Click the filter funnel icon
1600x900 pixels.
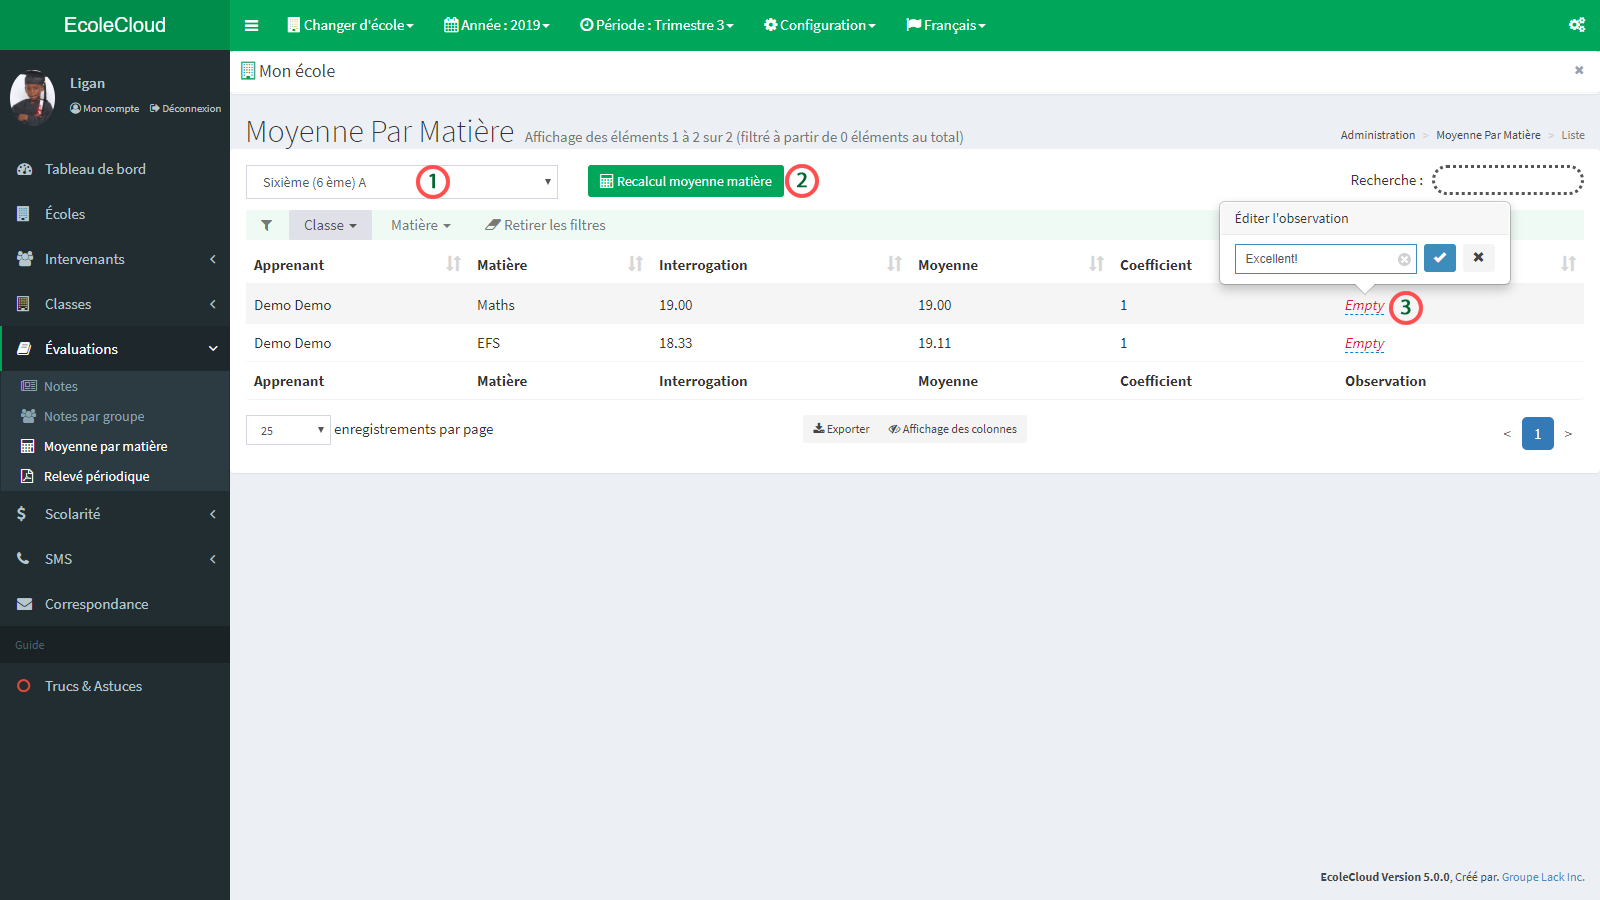[x=267, y=225]
